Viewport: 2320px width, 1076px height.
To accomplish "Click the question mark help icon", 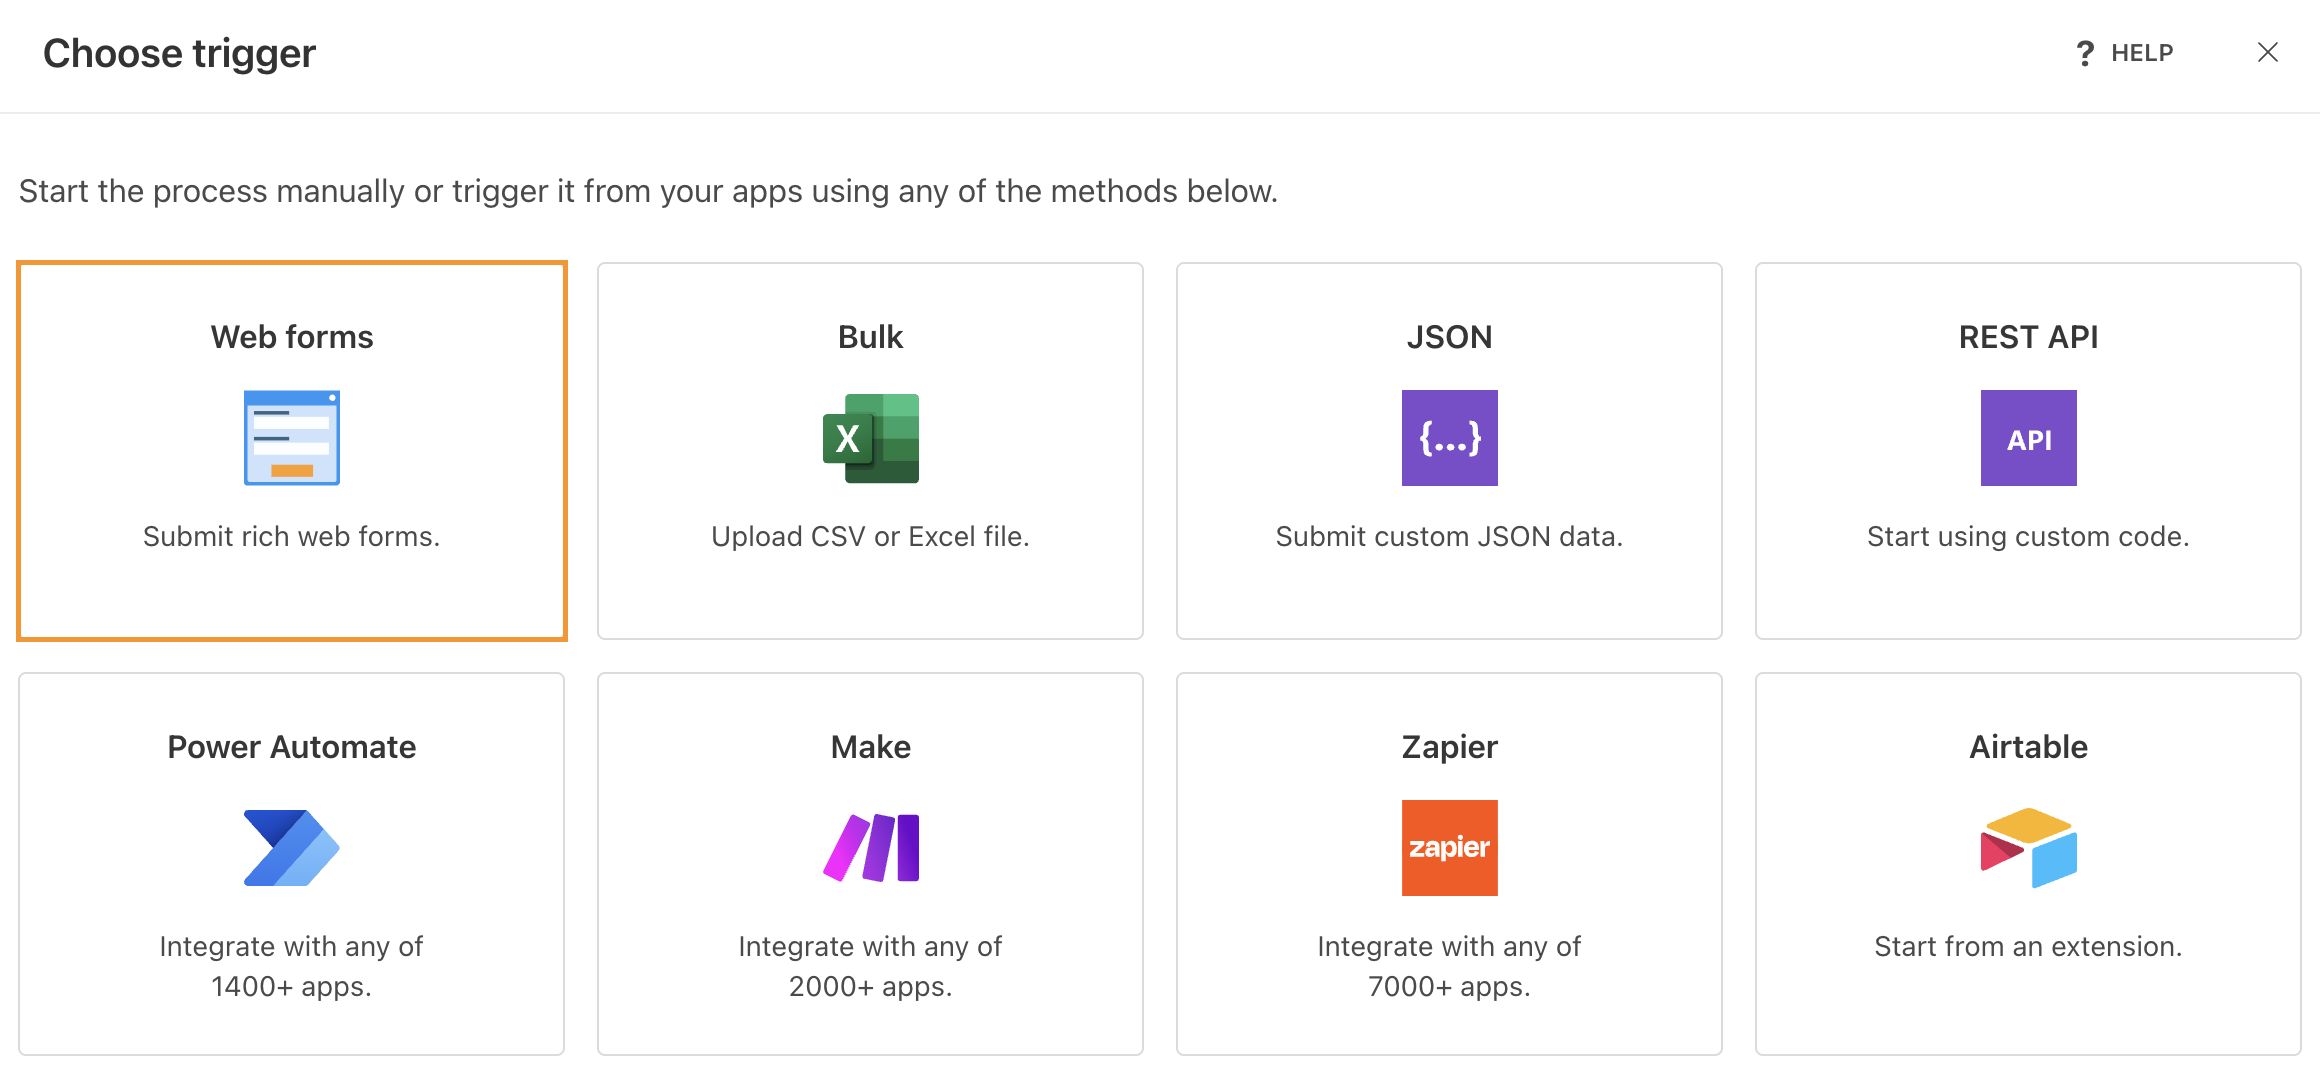I will [2085, 53].
